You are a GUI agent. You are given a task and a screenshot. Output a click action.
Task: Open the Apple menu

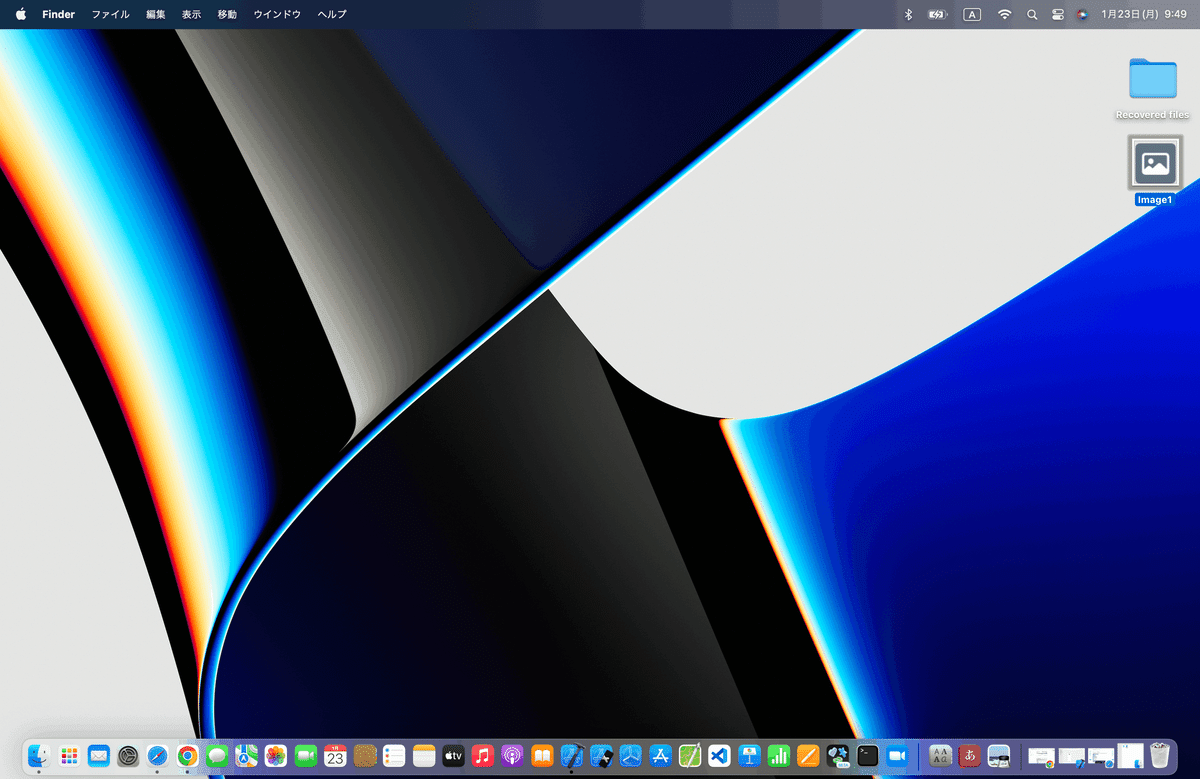click(20, 14)
